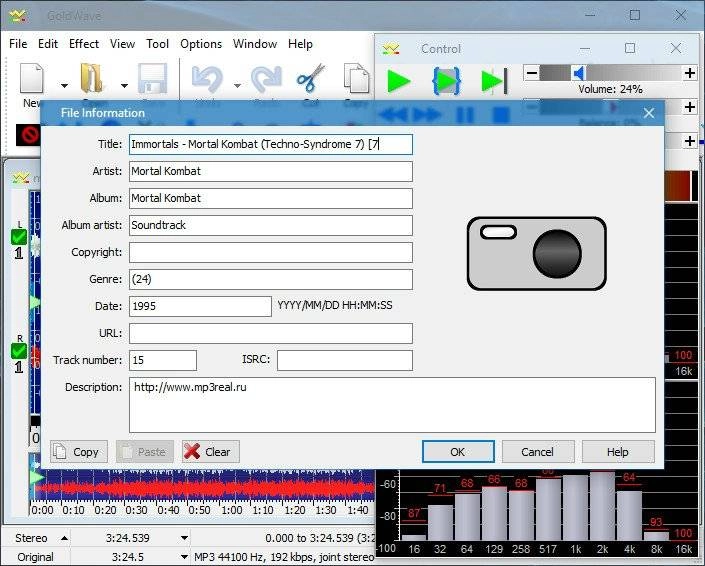The height and width of the screenshot is (566, 705).
Task: Click the Album input field
Action: click(271, 198)
